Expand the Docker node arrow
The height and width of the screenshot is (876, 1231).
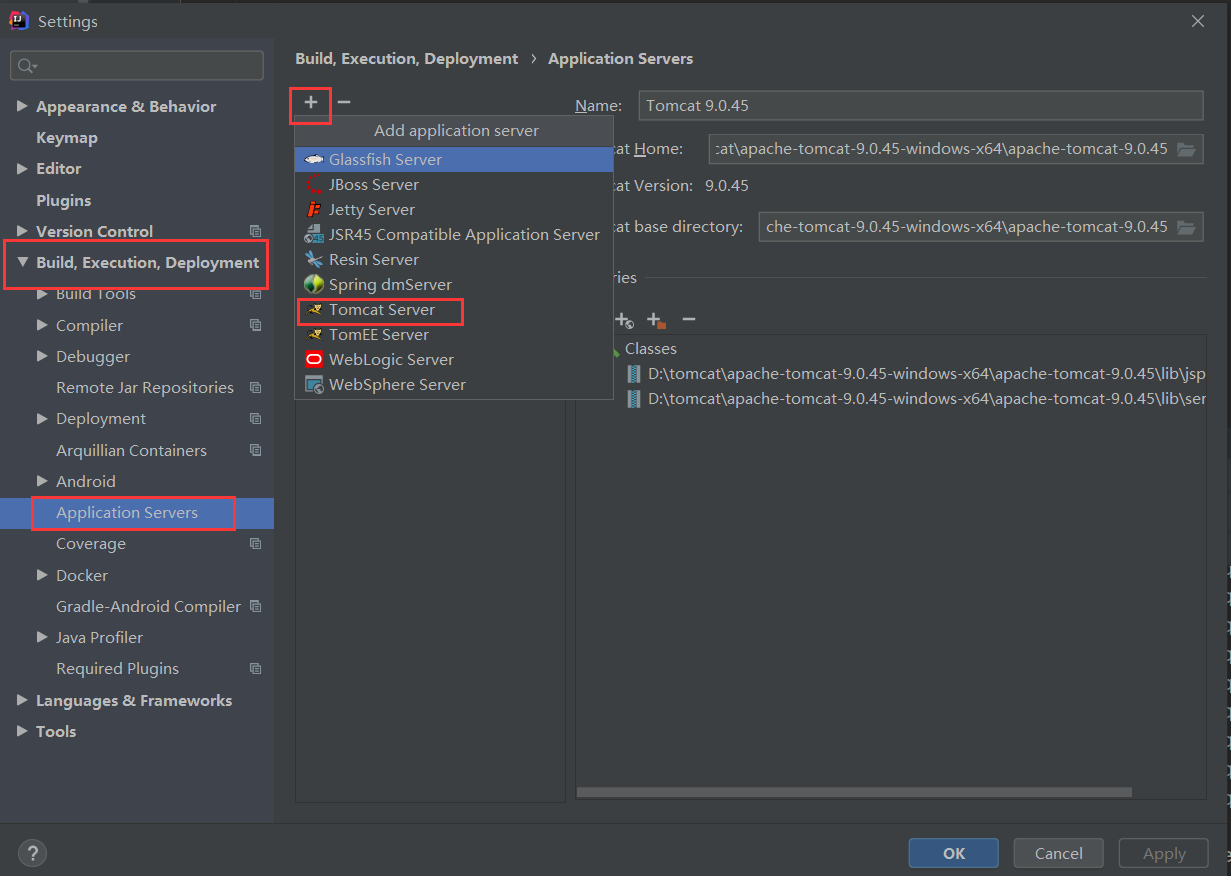(x=42, y=575)
